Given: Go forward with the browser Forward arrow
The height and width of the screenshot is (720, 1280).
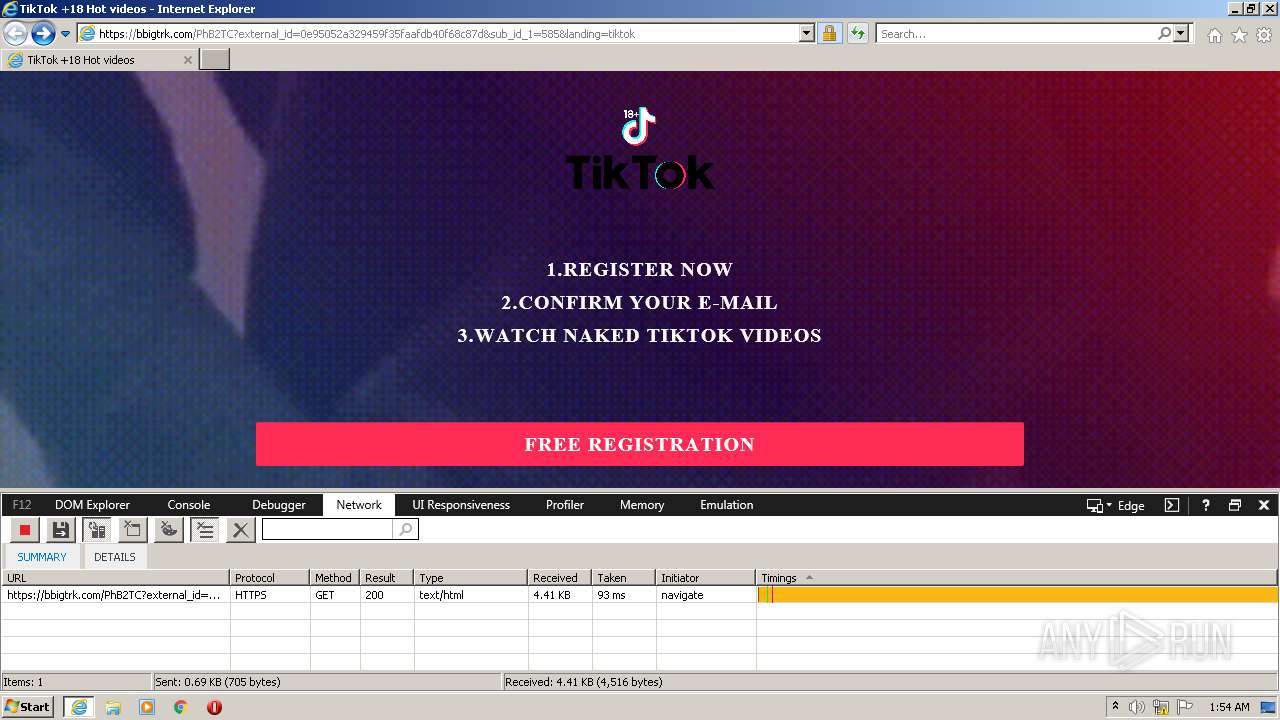Looking at the screenshot, I should pos(43,33).
